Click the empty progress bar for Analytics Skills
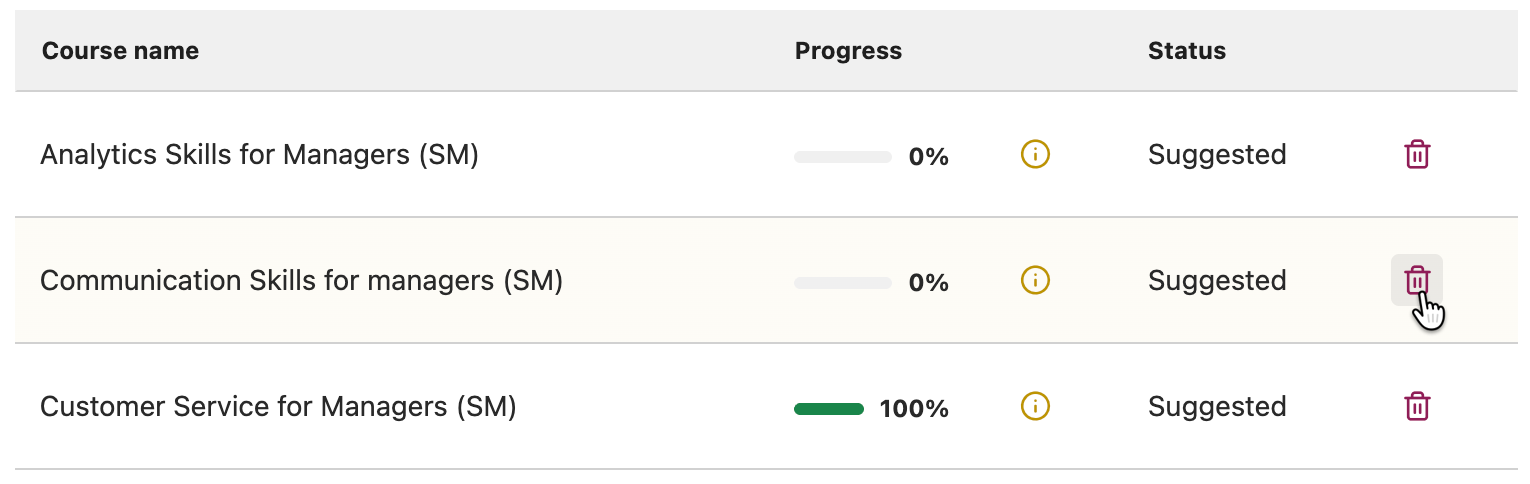Viewport: 1530px width, 484px height. tap(842, 157)
